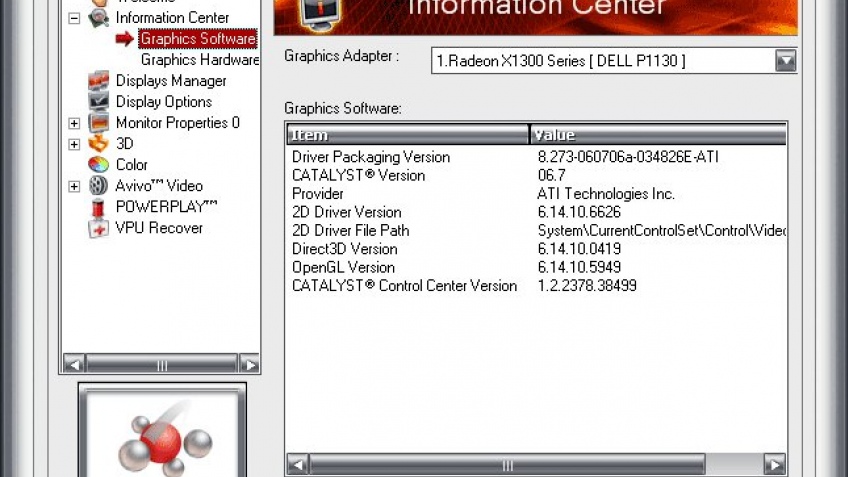Click the 3D settings icon

click(x=98, y=143)
